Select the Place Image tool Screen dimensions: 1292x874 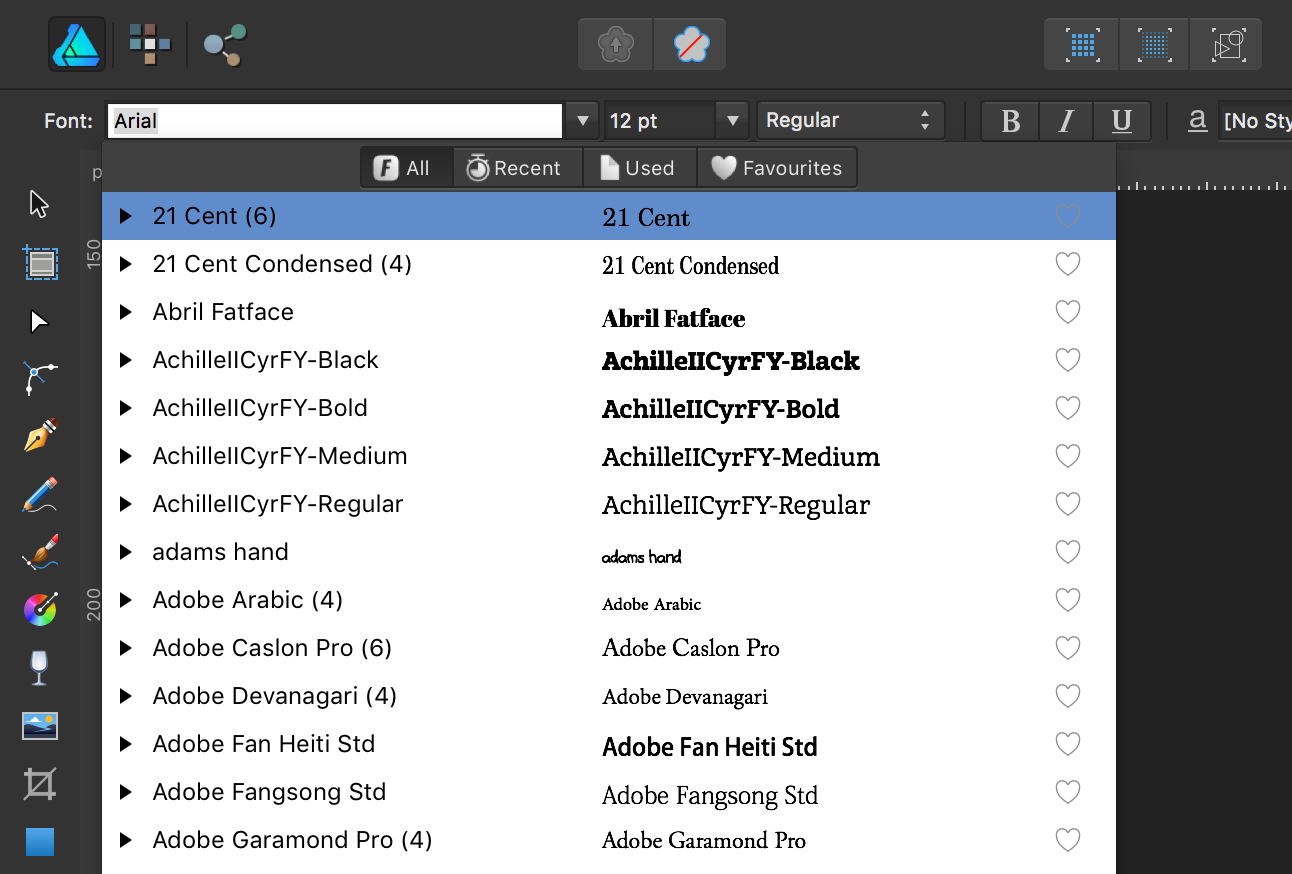click(40, 726)
